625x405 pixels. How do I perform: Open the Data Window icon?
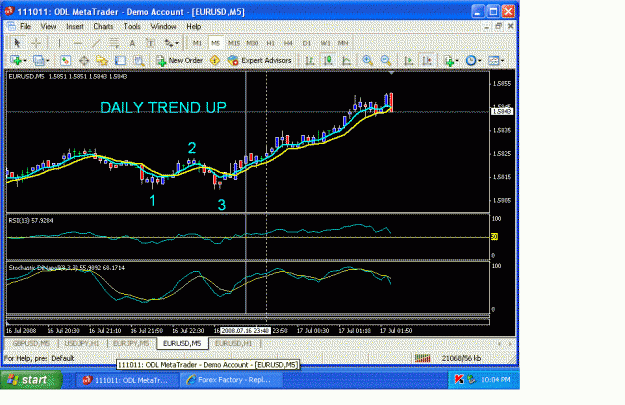84,61
